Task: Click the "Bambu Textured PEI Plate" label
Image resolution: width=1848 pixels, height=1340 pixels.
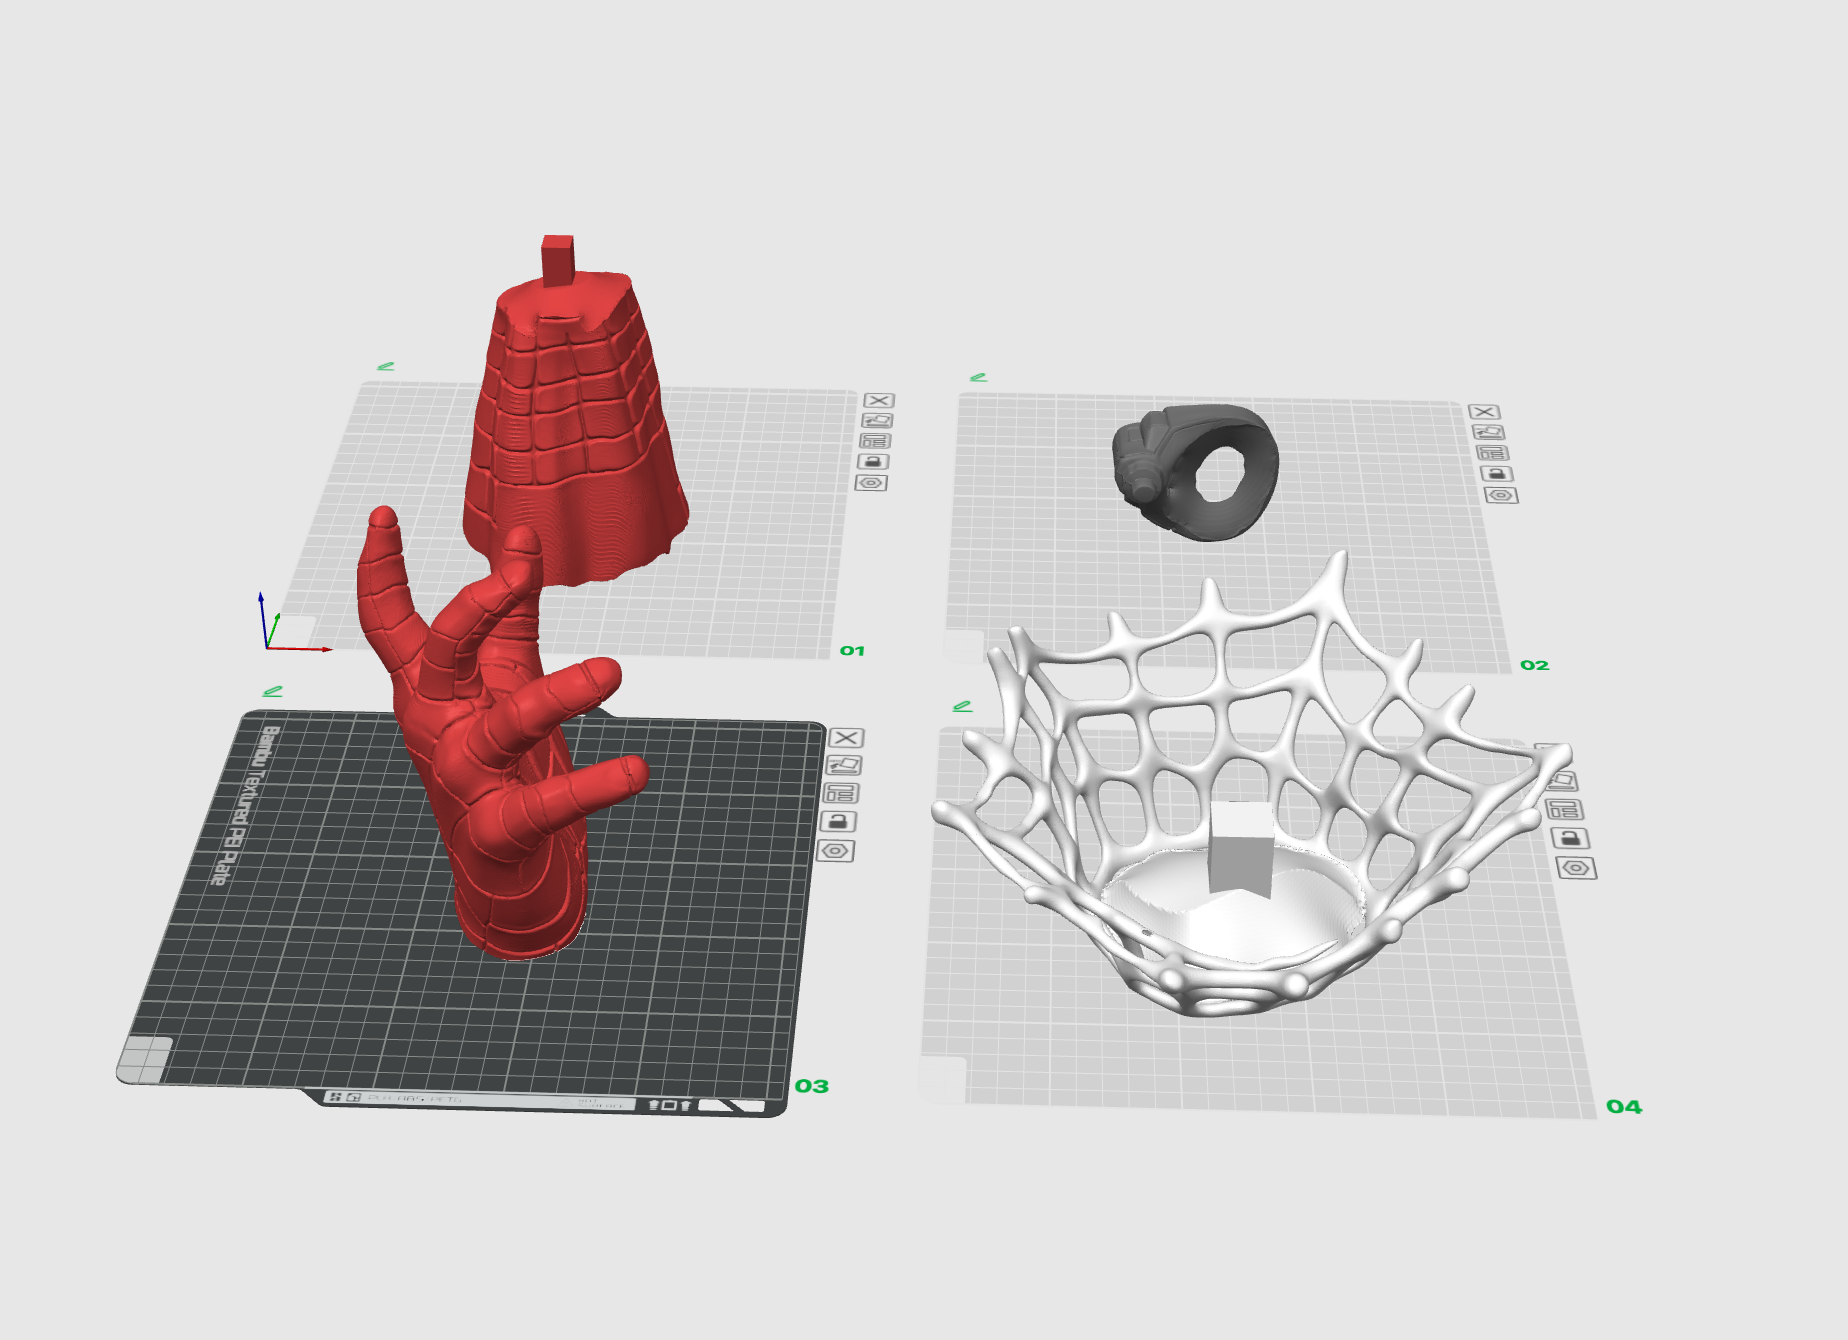Action: 243,806
